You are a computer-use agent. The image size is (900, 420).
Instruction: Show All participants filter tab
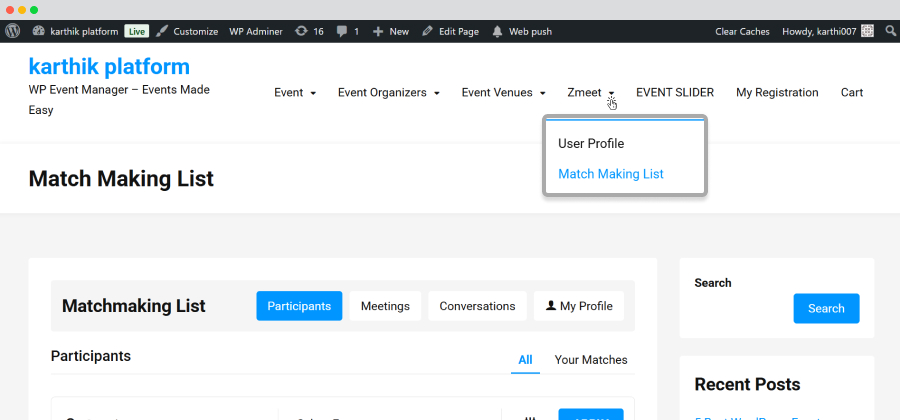coord(525,360)
